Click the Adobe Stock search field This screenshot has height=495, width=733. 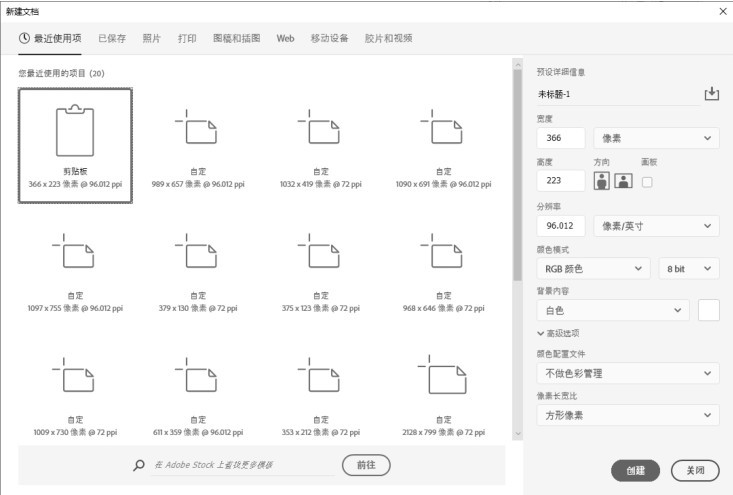[x=243, y=465]
